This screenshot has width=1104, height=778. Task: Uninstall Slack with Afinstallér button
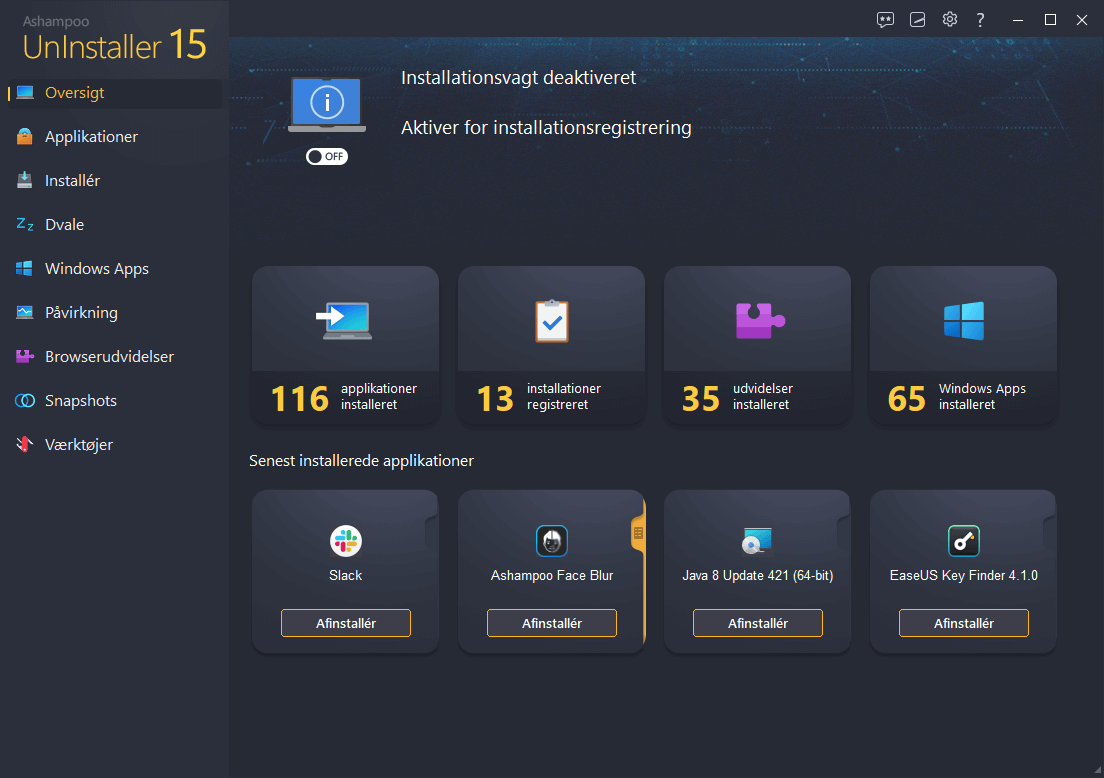345,623
